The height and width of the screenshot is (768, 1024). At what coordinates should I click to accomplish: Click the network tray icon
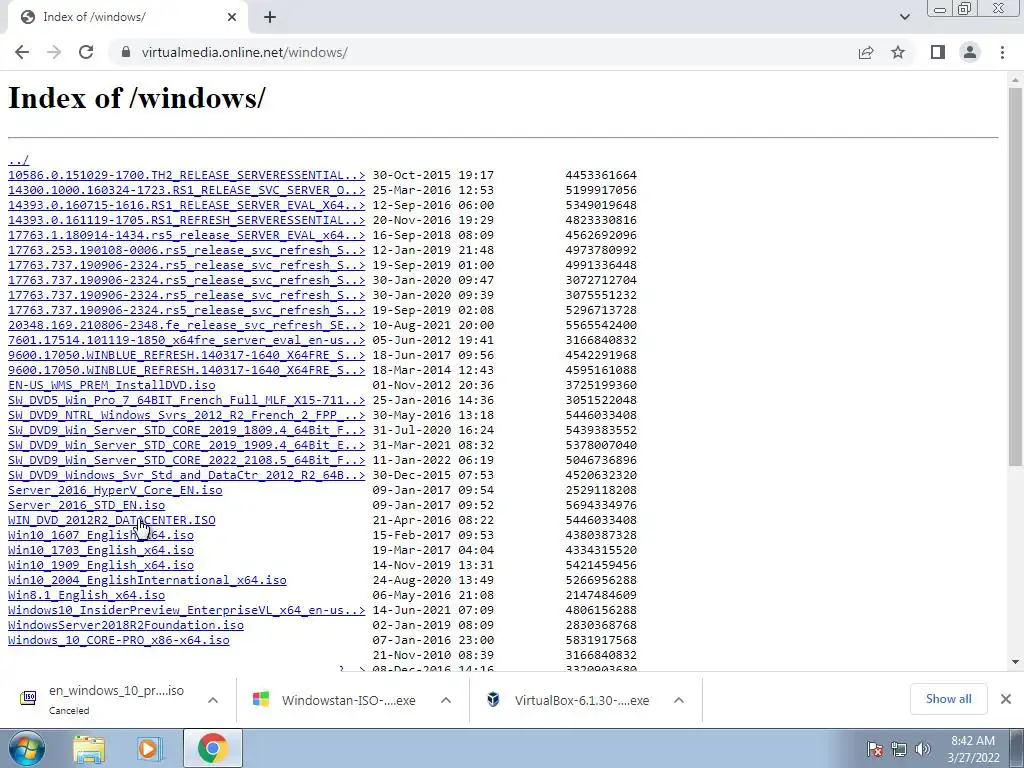click(x=899, y=748)
